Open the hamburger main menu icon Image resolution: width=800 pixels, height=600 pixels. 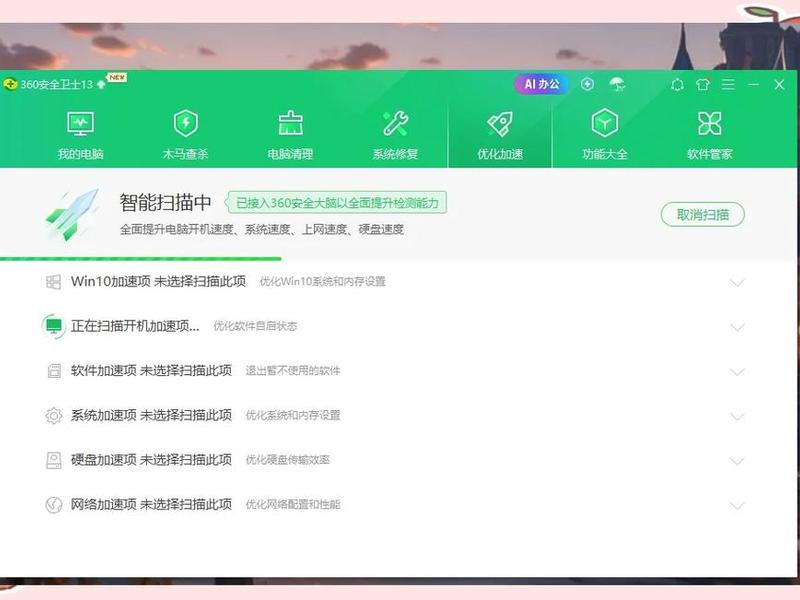(x=729, y=85)
